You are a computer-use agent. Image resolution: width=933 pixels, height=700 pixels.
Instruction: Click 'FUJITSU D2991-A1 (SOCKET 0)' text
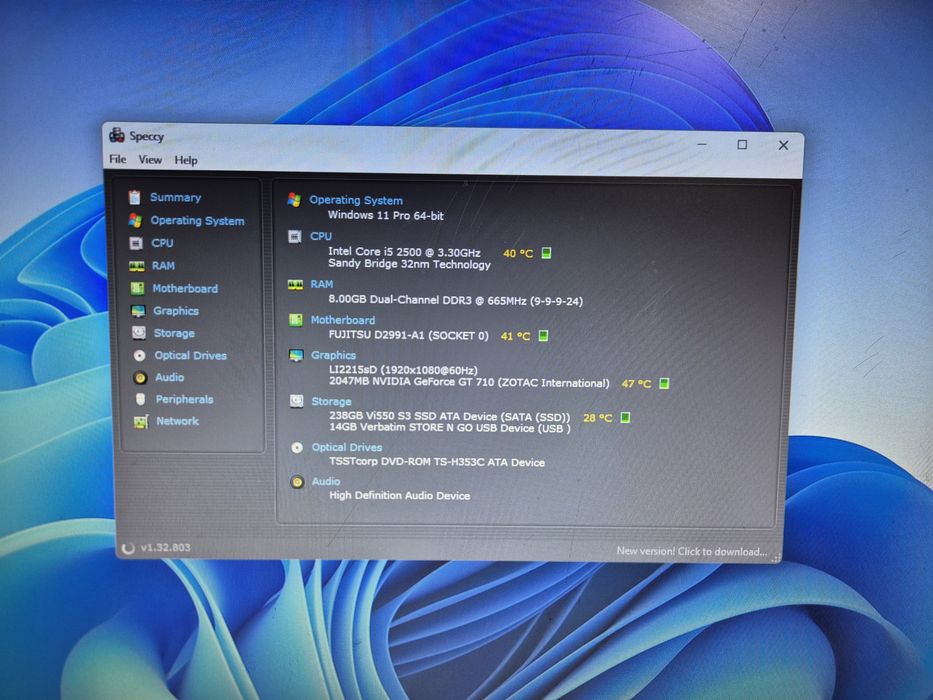pyautogui.click(x=409, y=336)
